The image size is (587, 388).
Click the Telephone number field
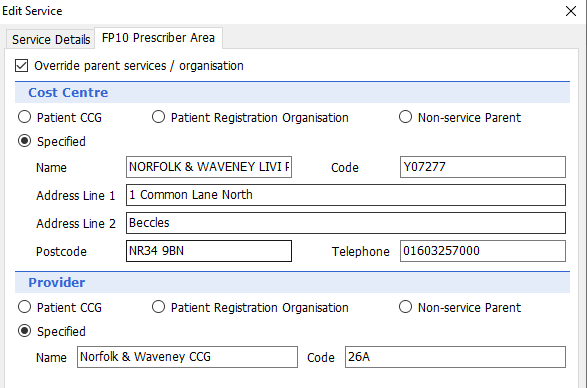(483, 251)
